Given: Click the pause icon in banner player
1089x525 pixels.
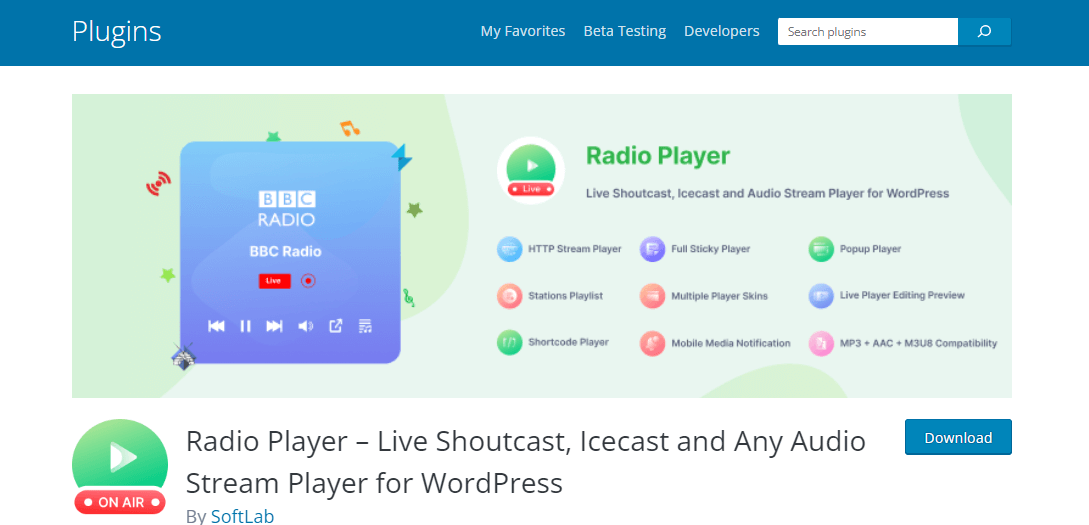Looking at the screenshot, I should (245, 326).
